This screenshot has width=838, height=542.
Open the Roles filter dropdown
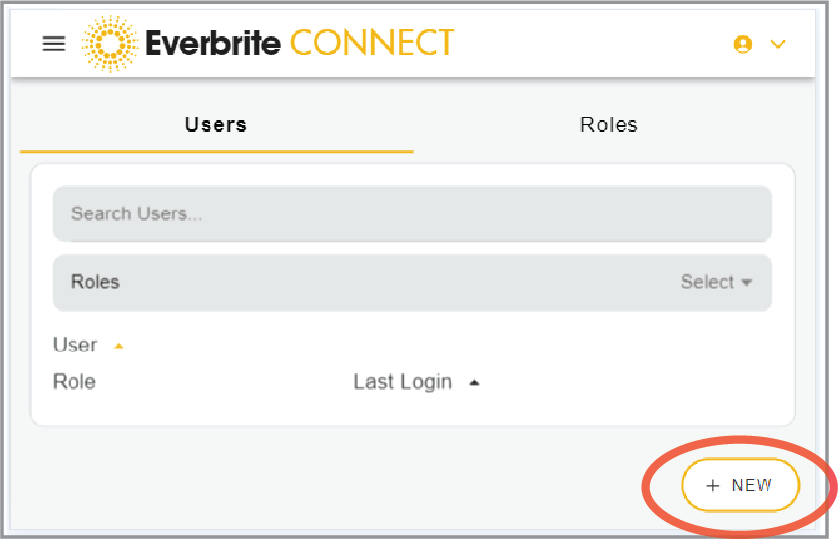point(411,282)
